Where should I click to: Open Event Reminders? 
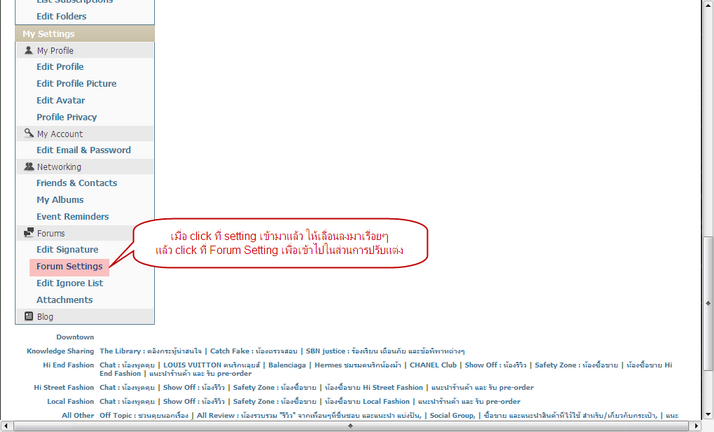point(72,216)
